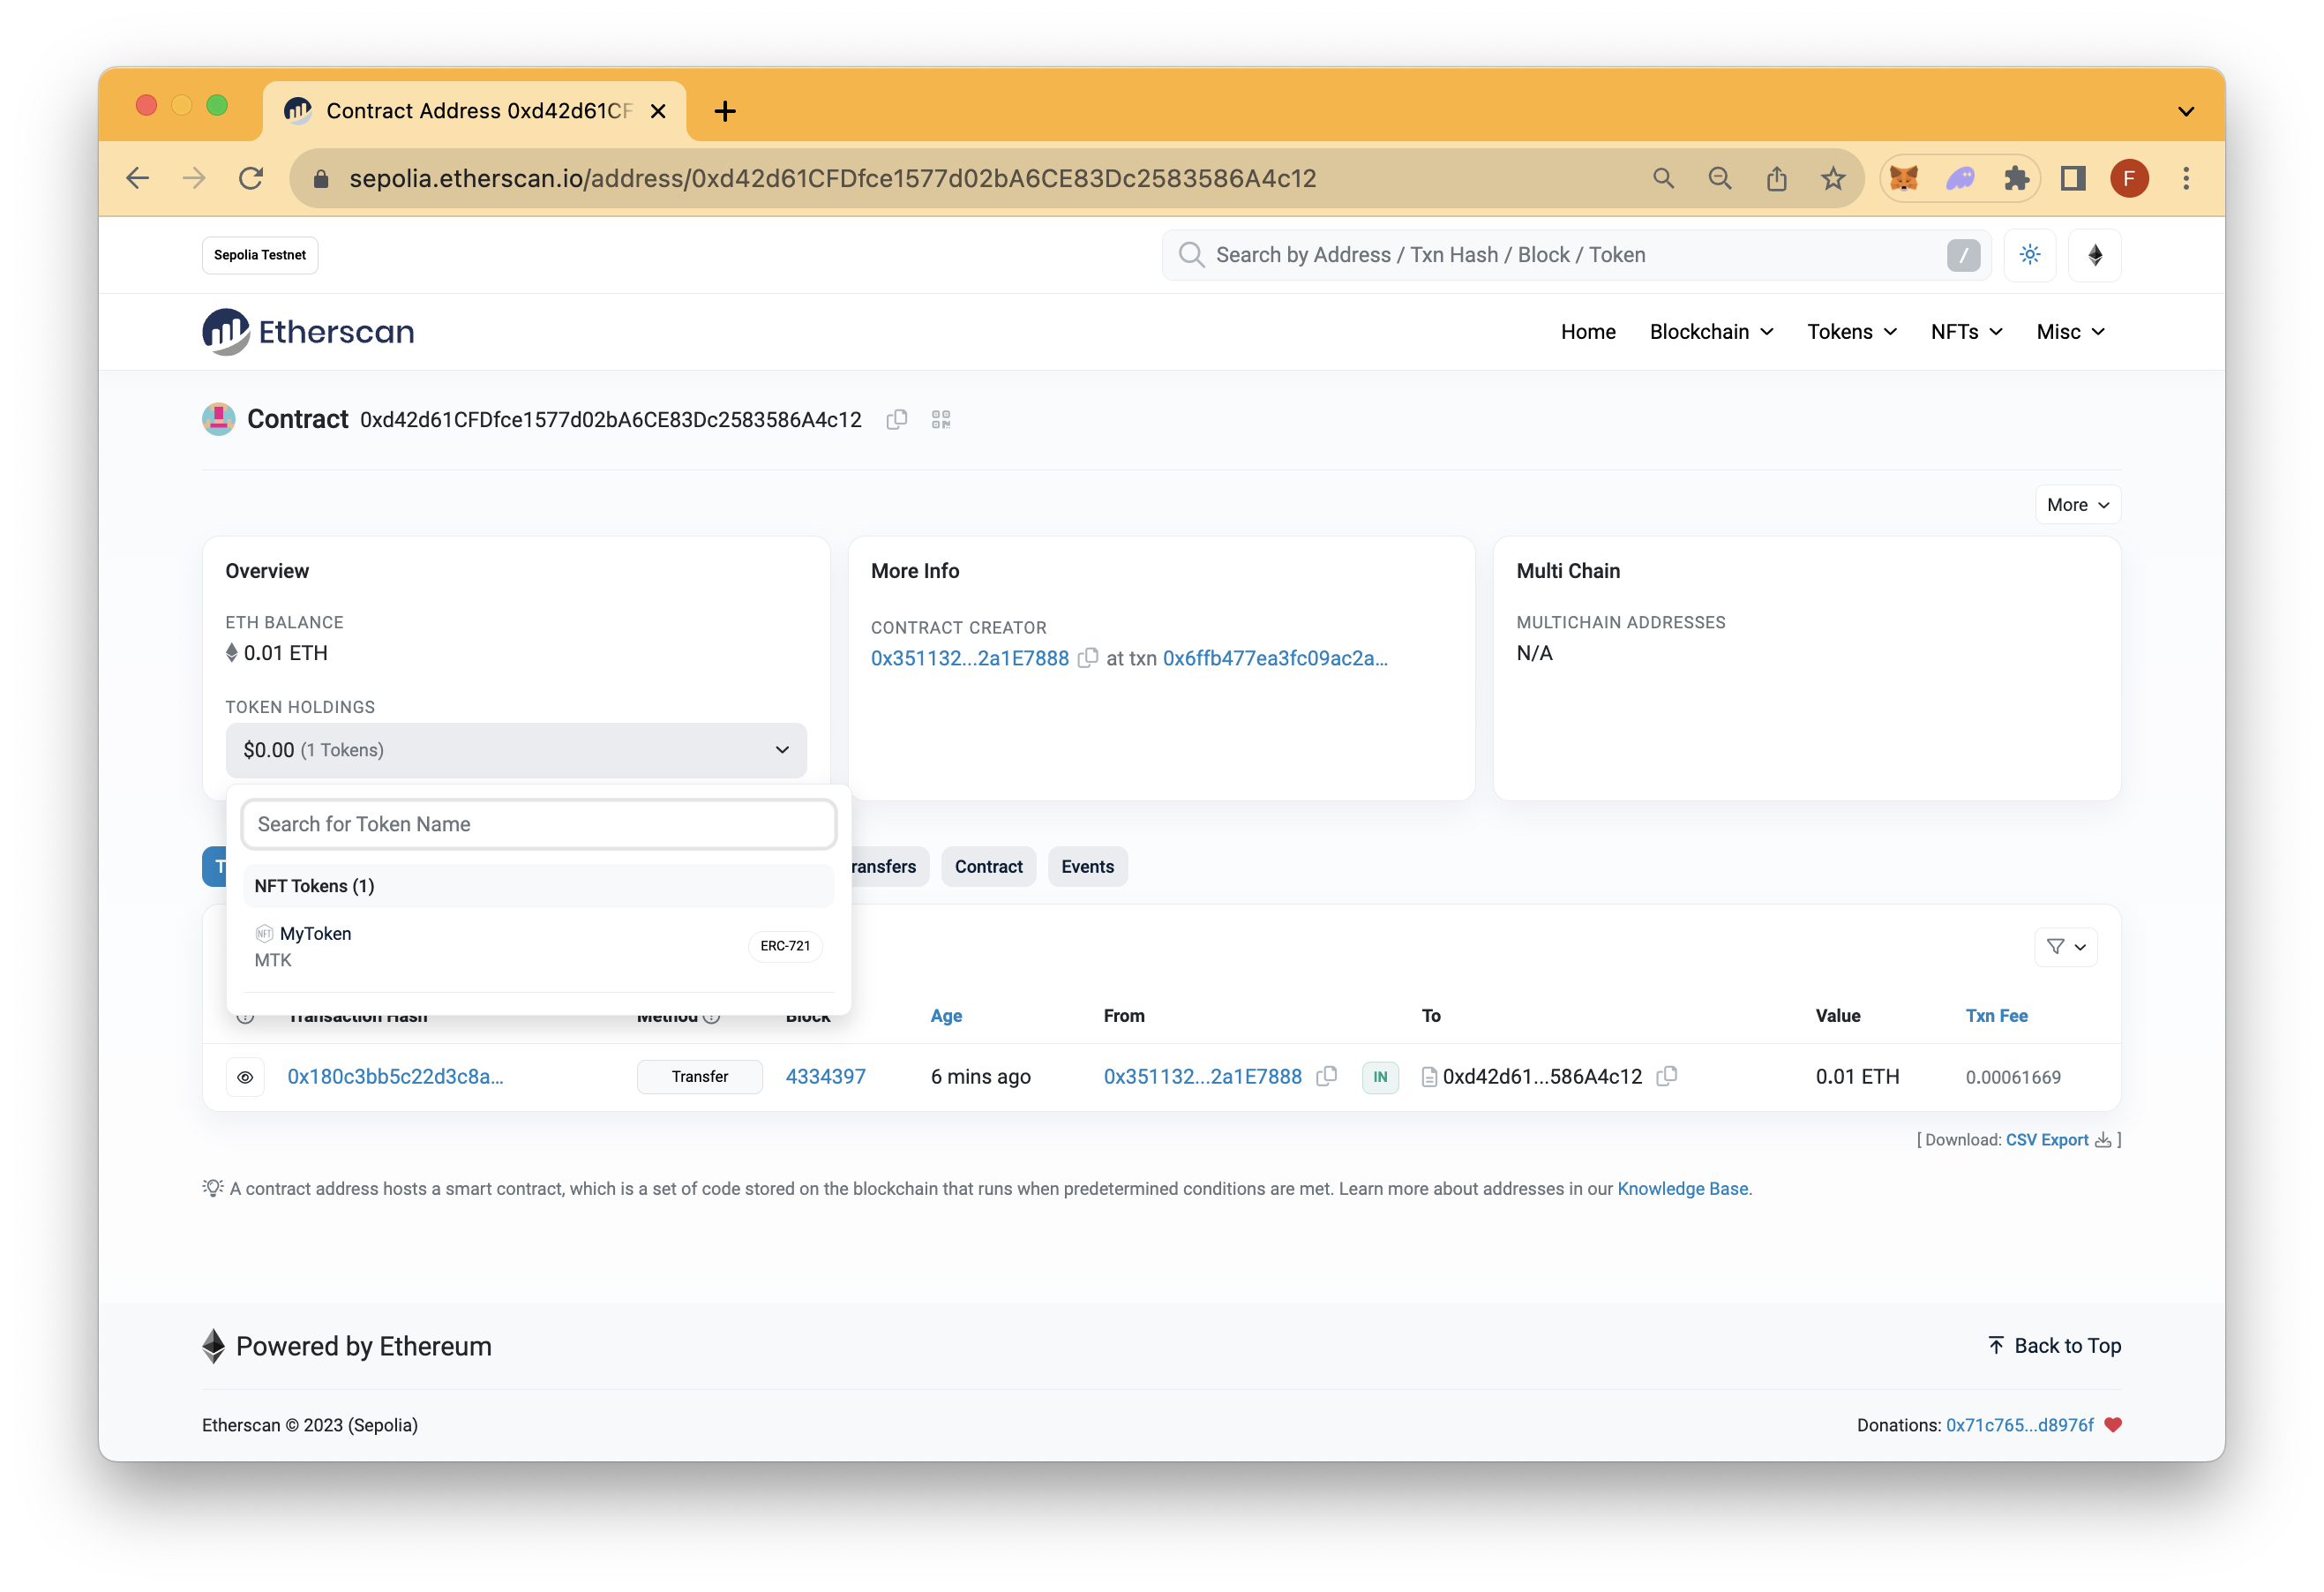
Task: Click the address bar search magnifier icon
Action: pyautogui.click(x=1663, y=179)
